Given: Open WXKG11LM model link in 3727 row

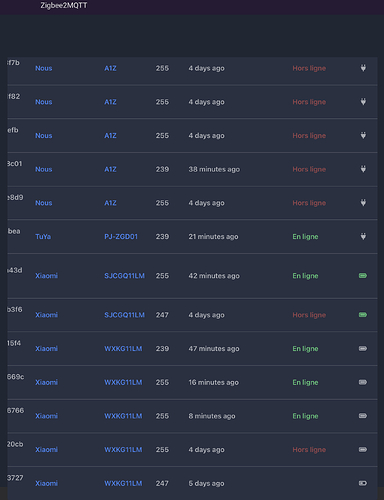Looking at the screenshot, I should point(123,483).
